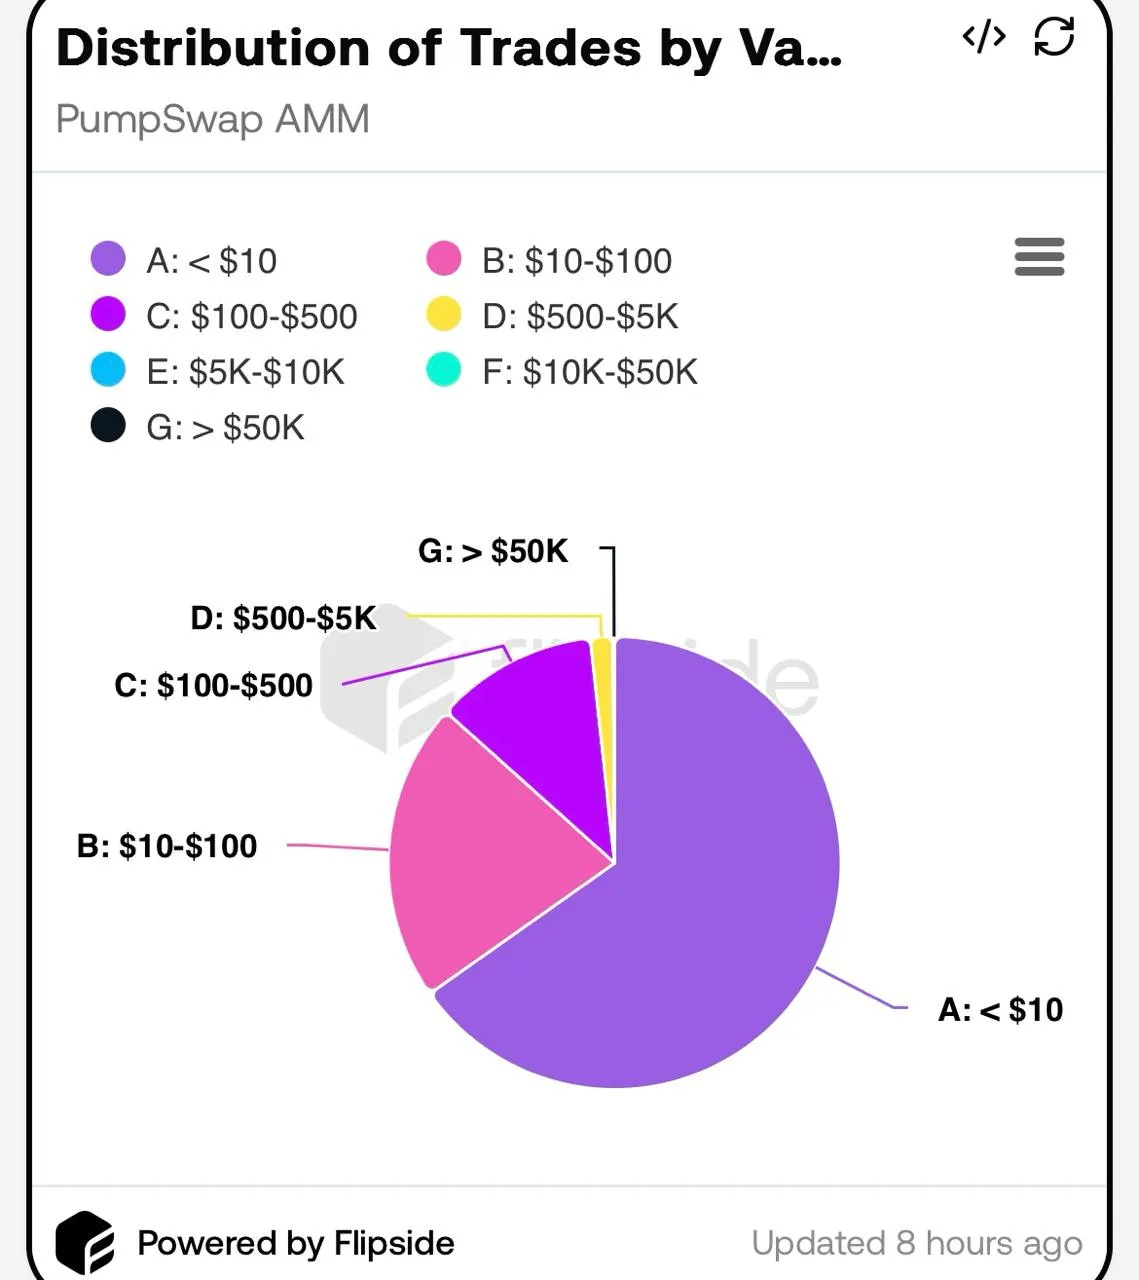This screenshot has width=1139, height=1280.
Task: Toggle legend item C: $100-$500
Action: coord(251,316)
